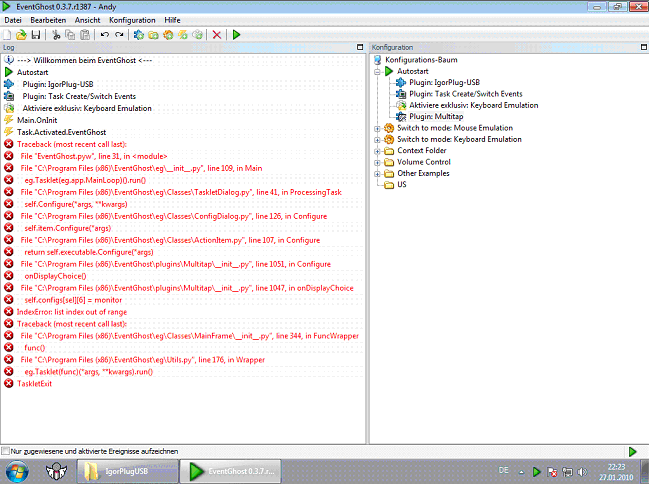This screenshot has width=649, height=484.
Task: Click the volume speaker tray icon
Action: pos(582,472)
